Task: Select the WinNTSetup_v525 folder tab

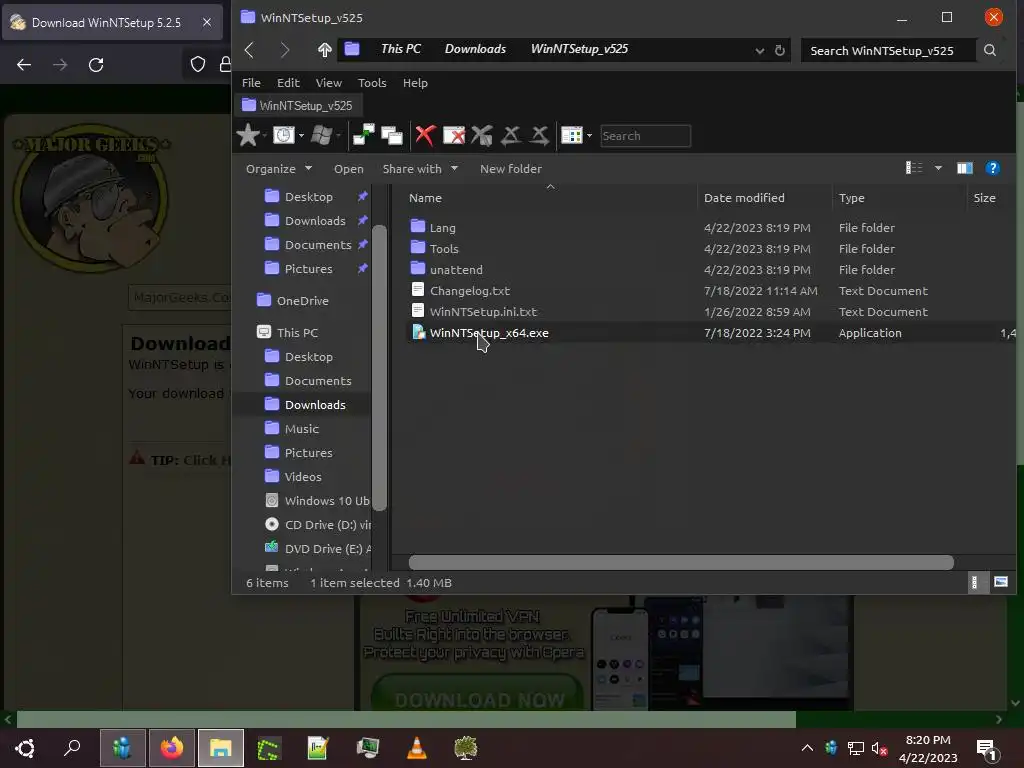Action: click(297, 105)
